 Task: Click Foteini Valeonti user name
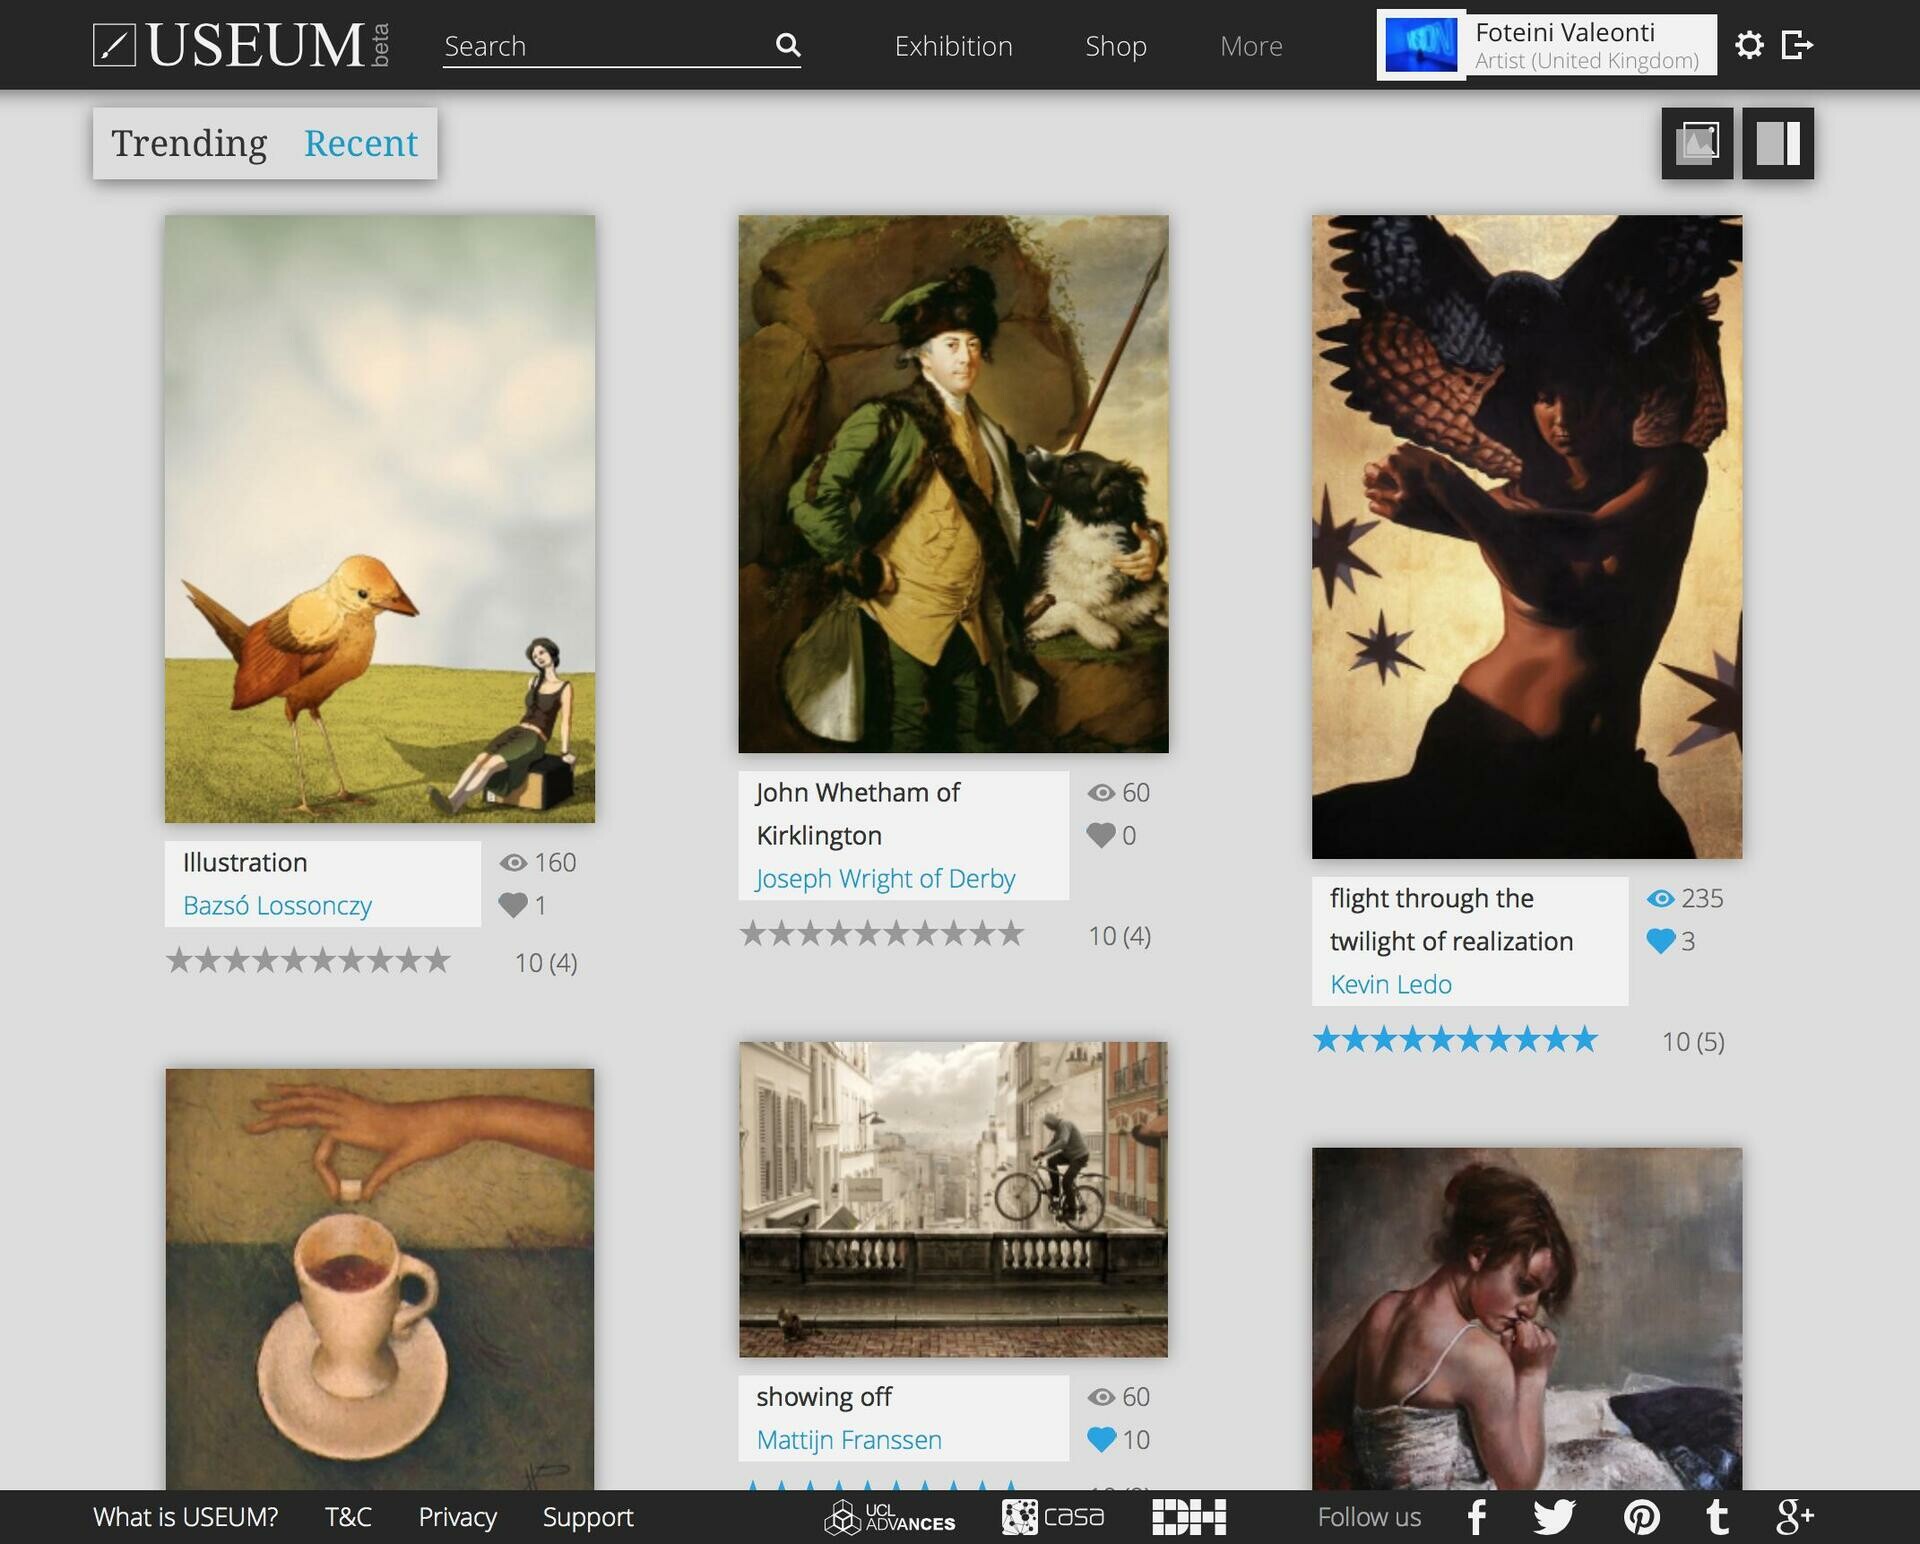pos(1565,32)
